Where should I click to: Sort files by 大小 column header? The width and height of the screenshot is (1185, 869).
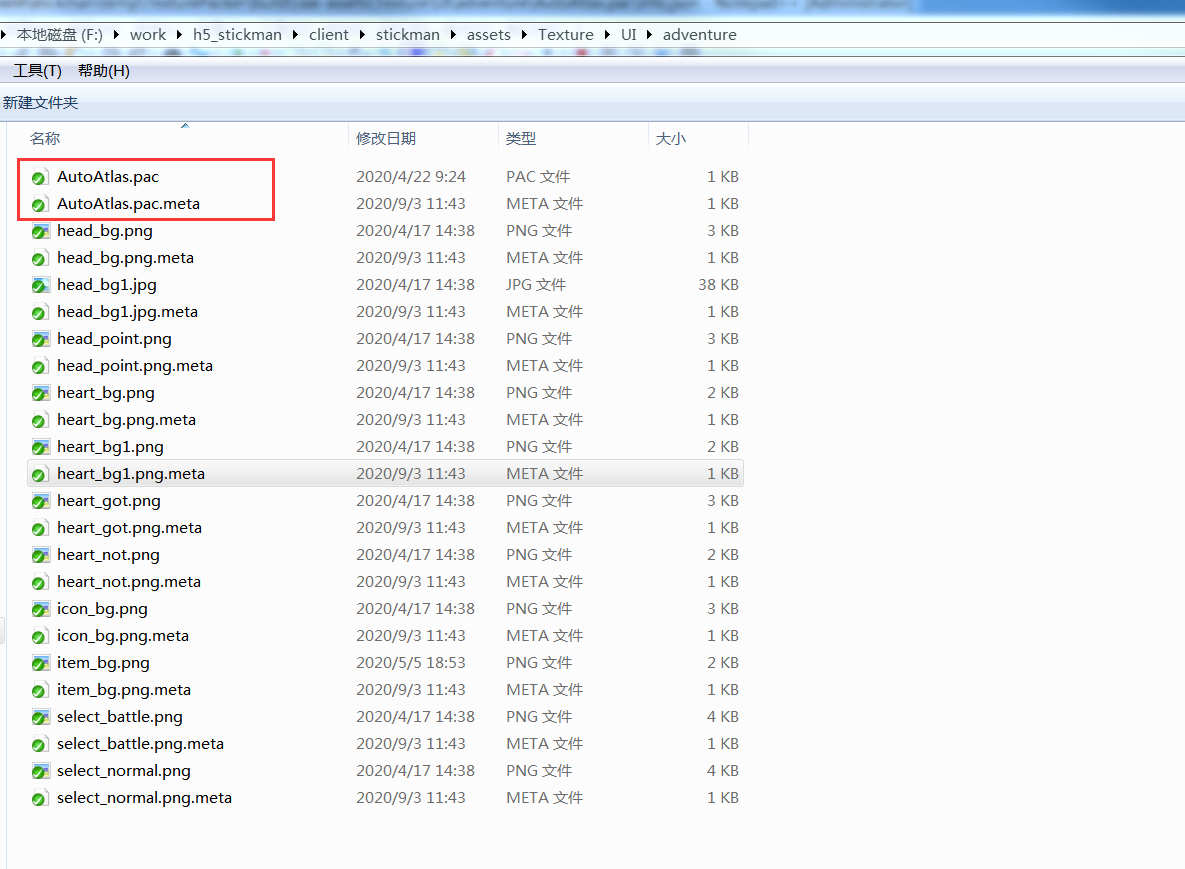(x=698, y=138)
